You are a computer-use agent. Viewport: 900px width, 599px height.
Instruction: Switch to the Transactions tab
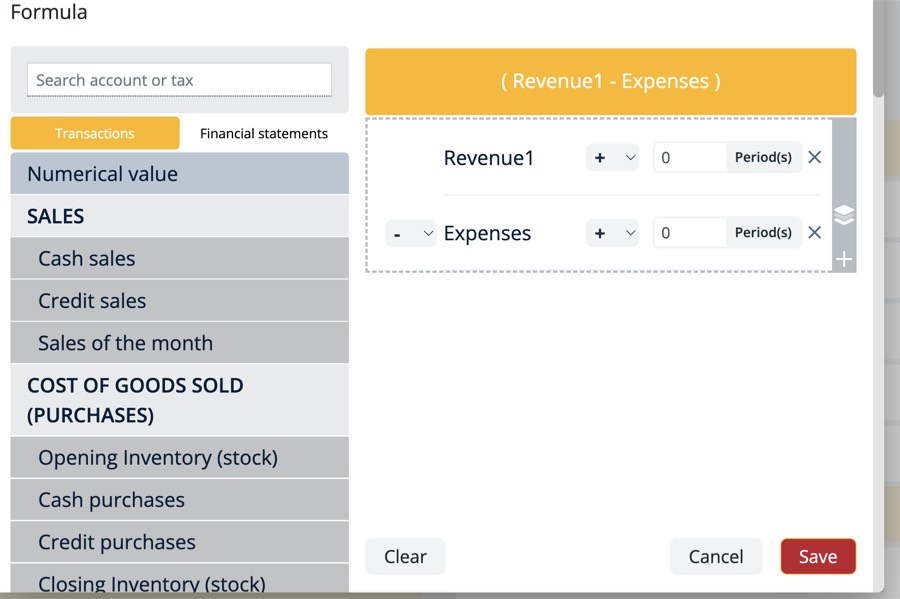click(x=95, y=133)
